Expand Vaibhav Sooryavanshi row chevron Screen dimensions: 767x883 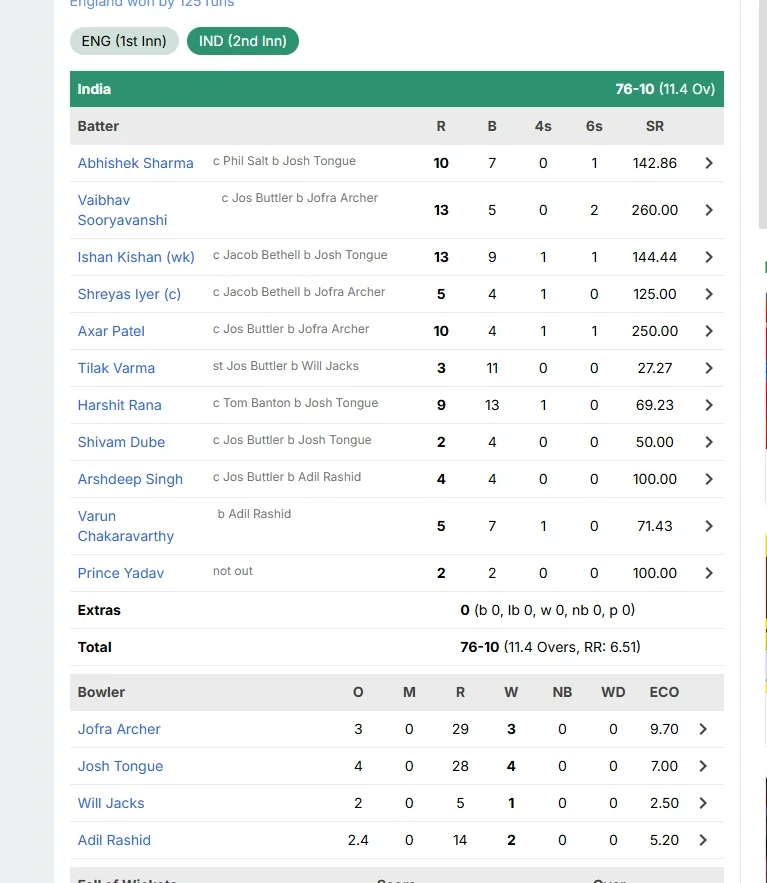point(709,210)
